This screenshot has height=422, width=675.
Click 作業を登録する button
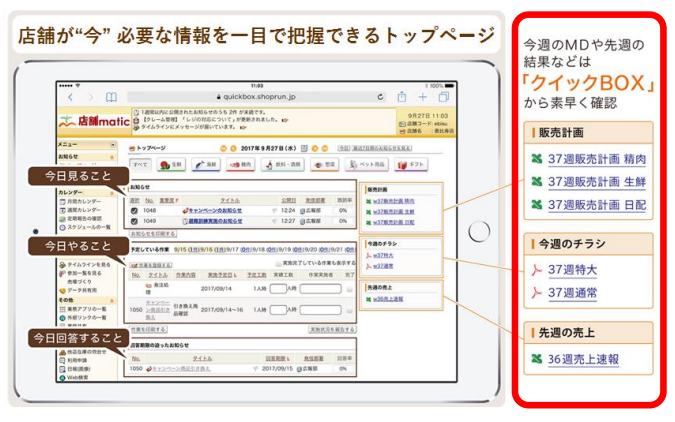pos(151,265)
